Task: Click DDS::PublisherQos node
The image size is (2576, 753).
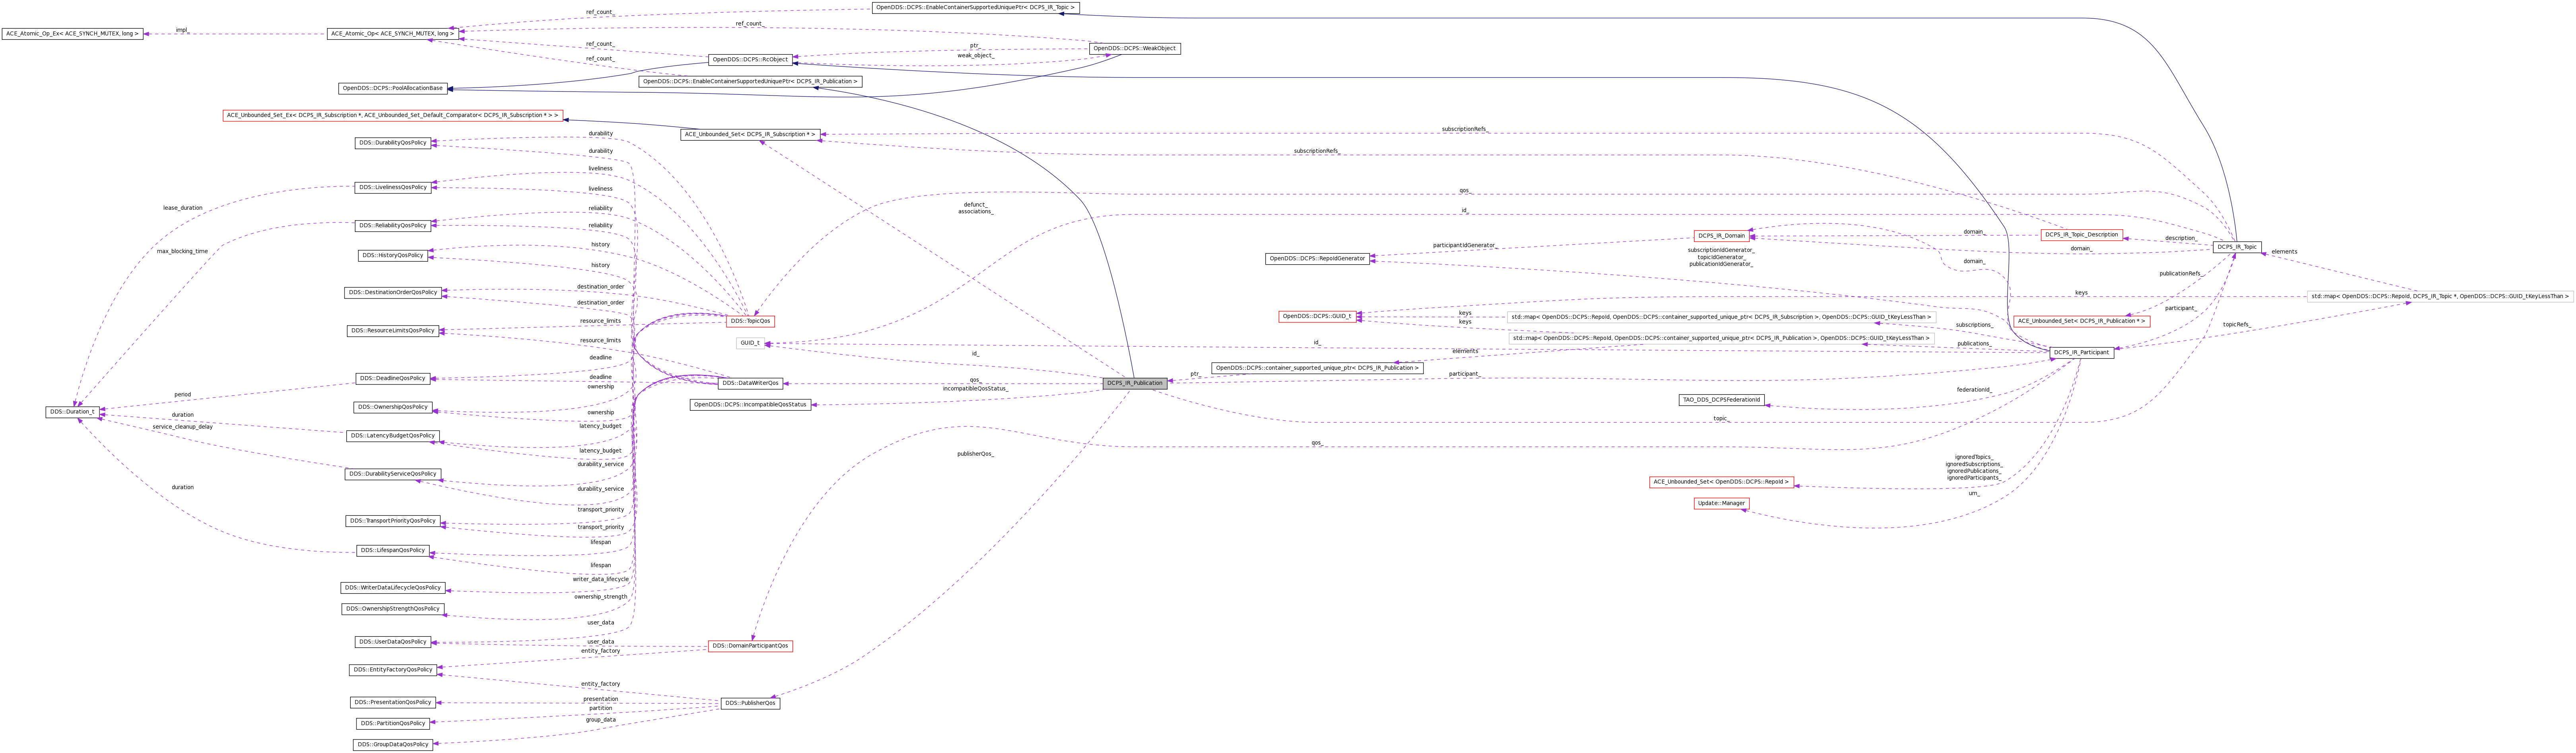Action: (x=750, y=704)
